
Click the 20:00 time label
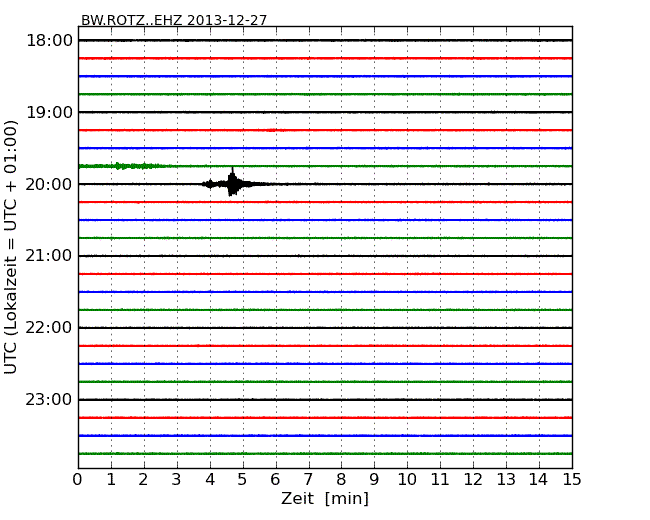(49, 184)
